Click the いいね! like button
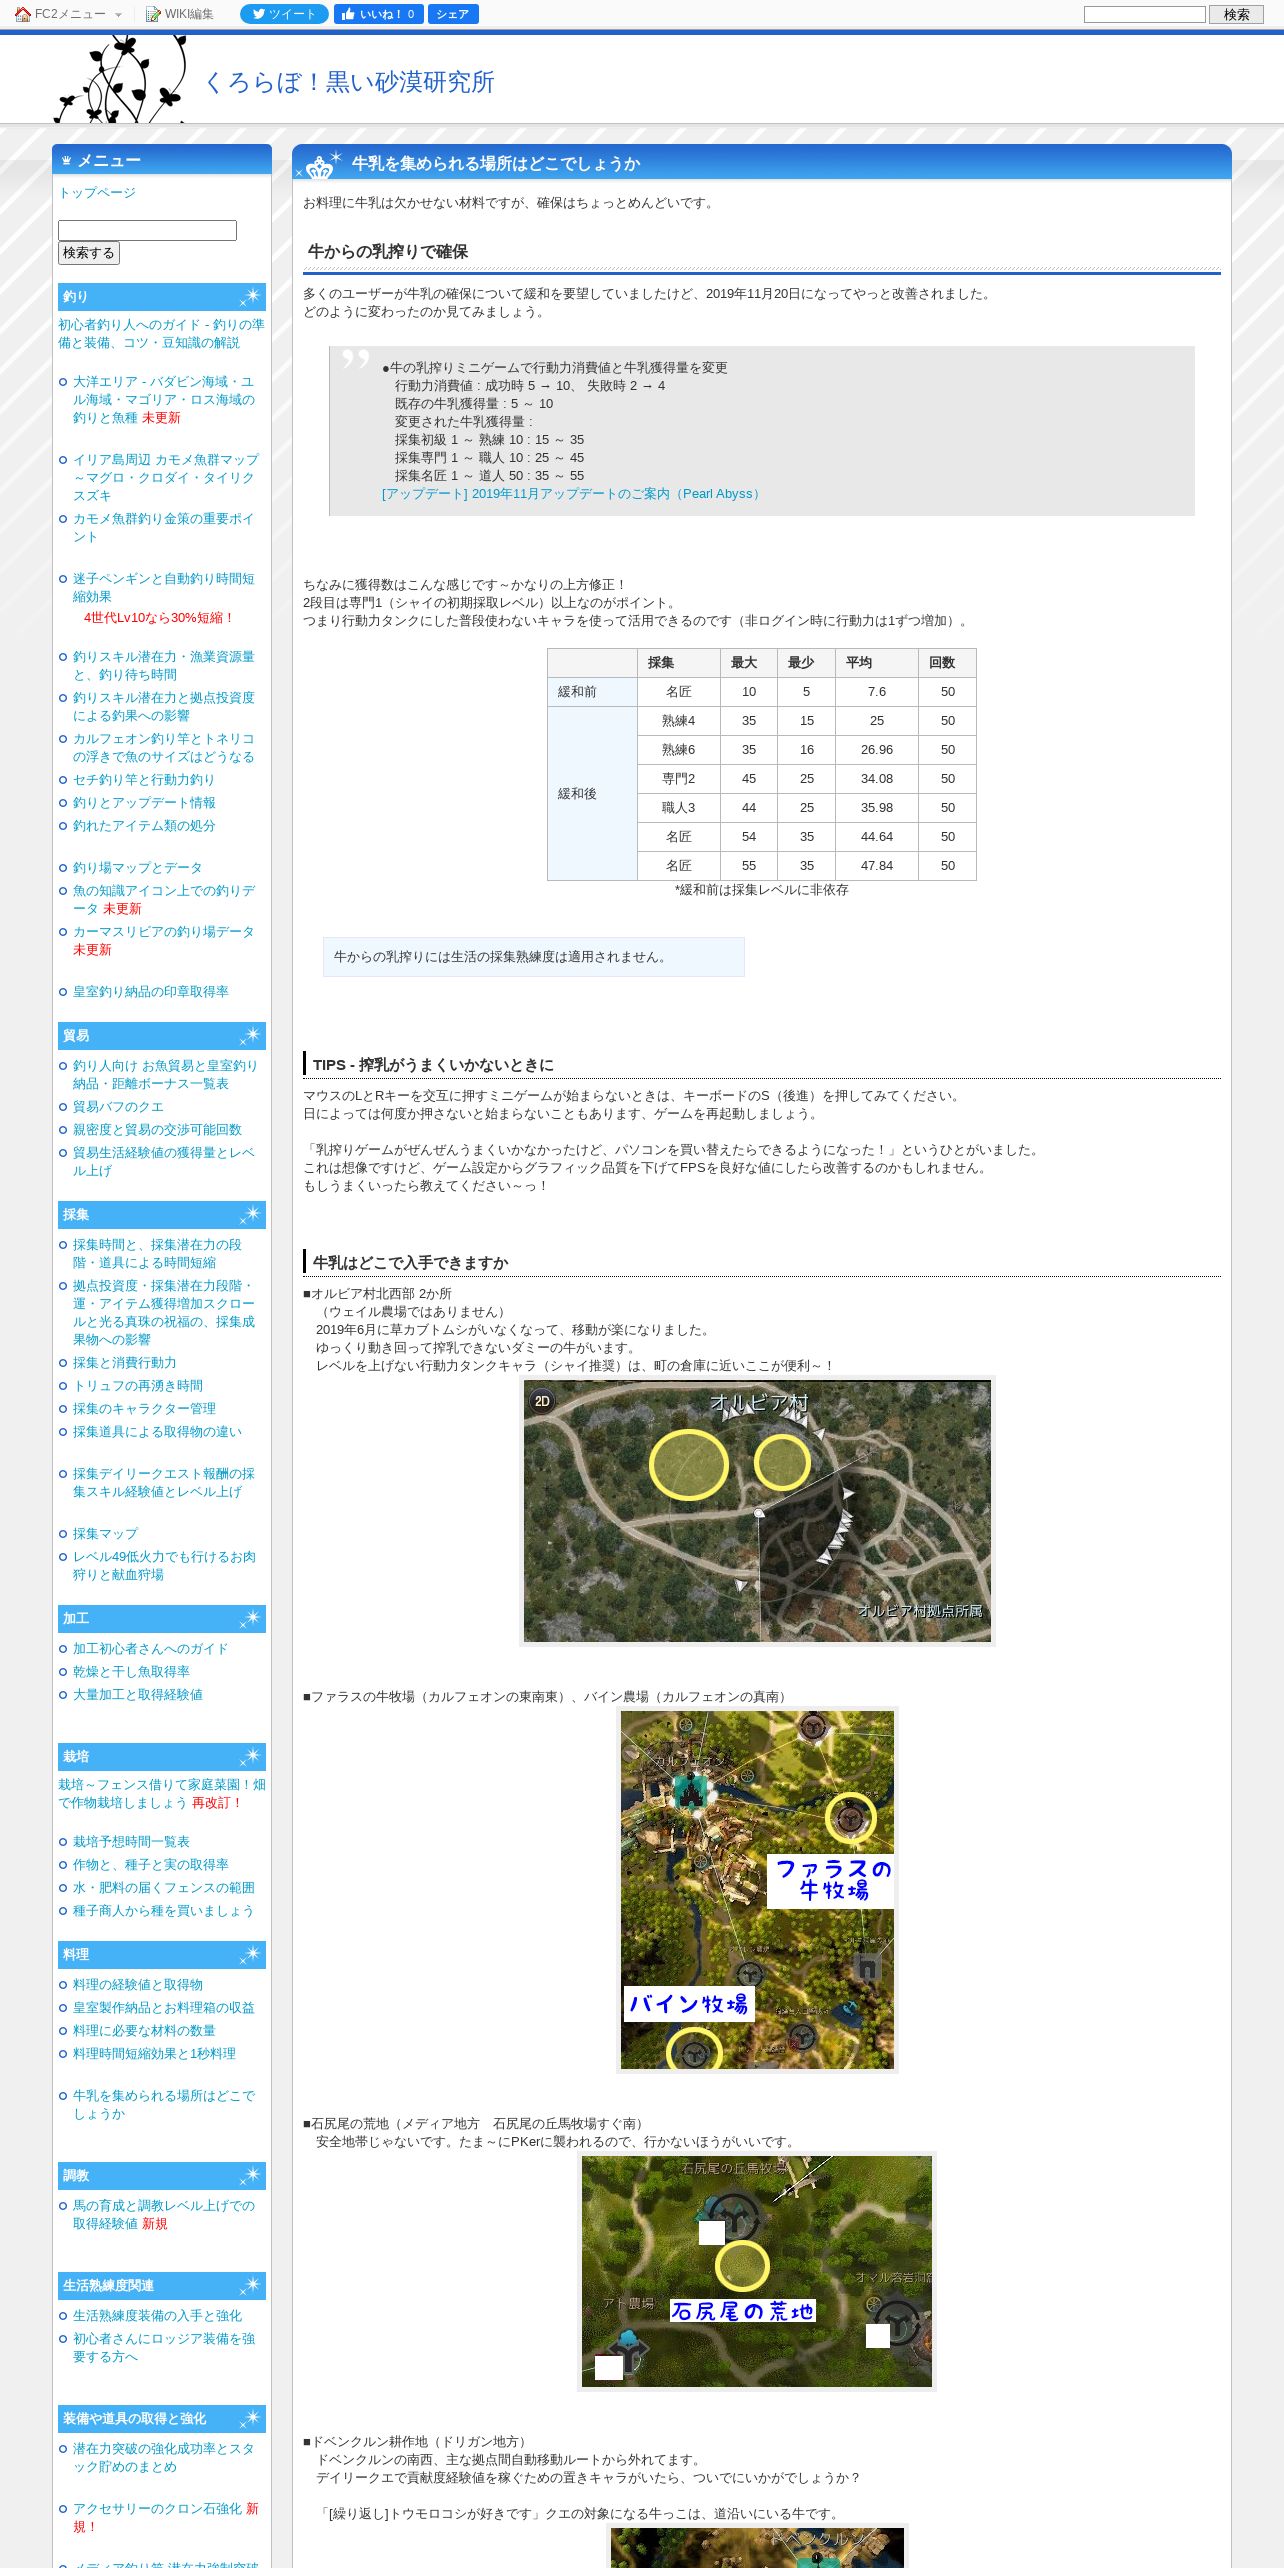1284x2568 pixels. pos(378,14)
